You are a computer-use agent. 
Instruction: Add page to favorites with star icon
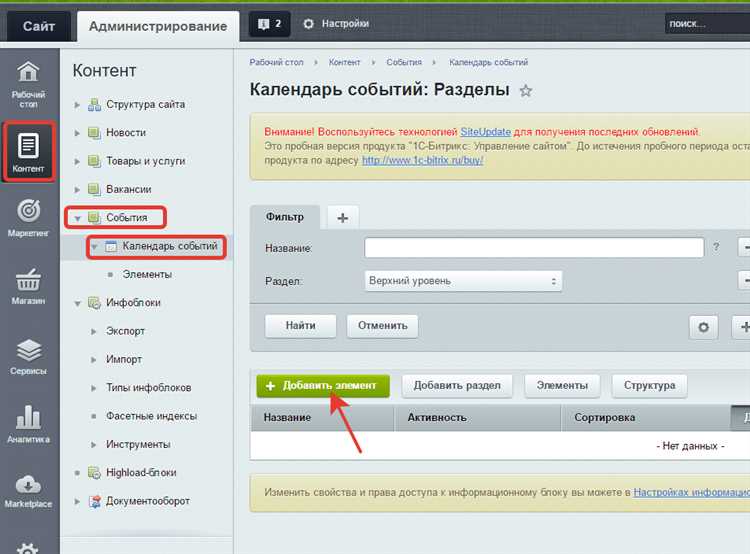(526, 91)
